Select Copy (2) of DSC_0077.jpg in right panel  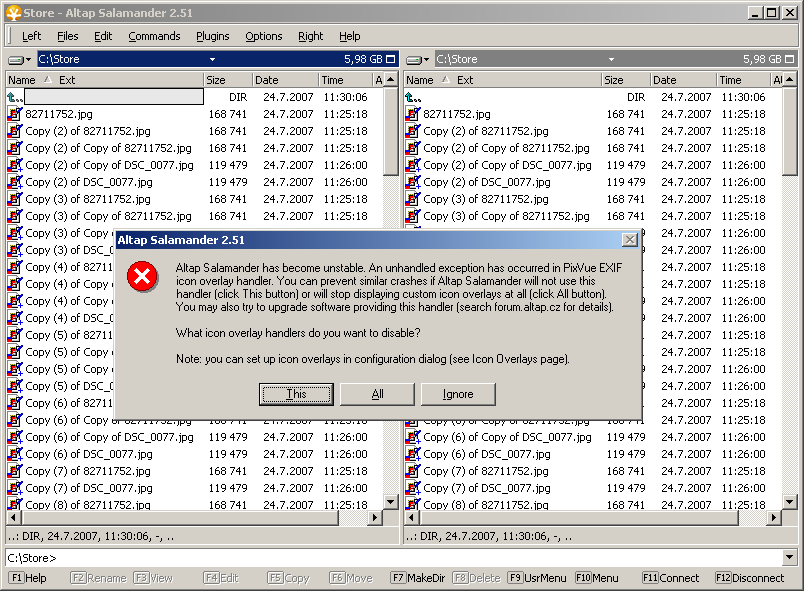pyautogui.click(x=487, y=182)
